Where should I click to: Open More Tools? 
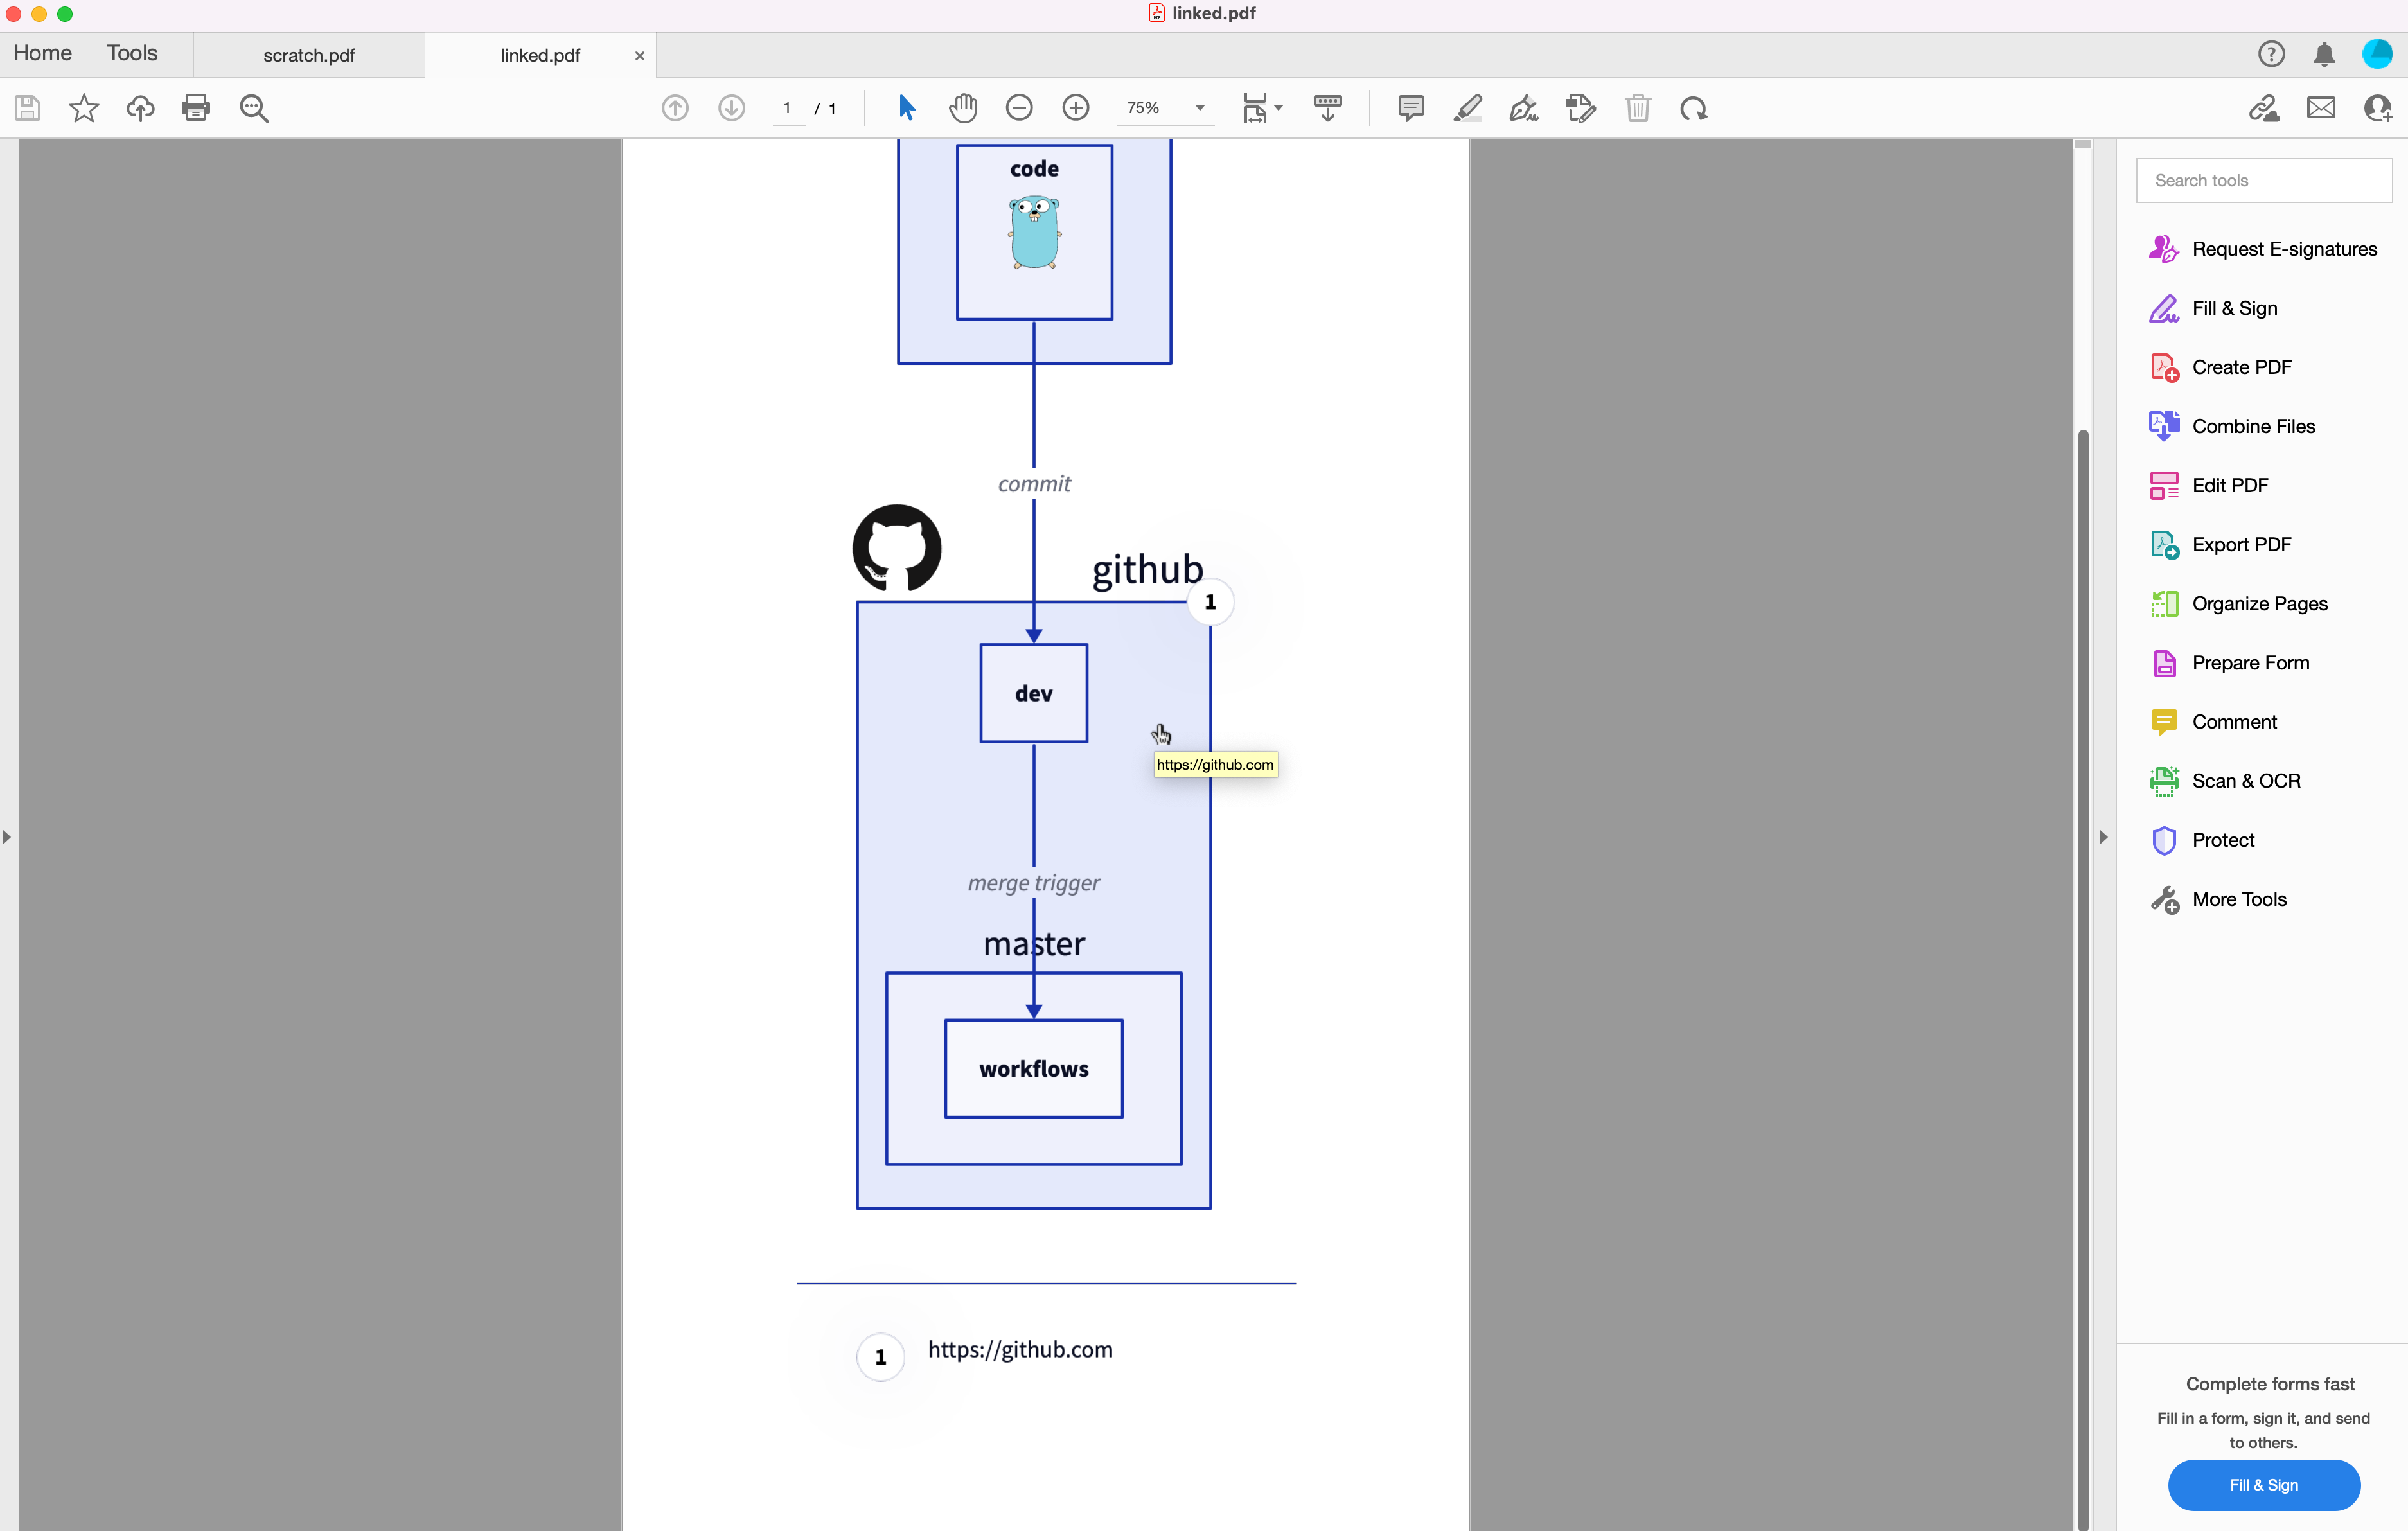tap(2218, 899)
